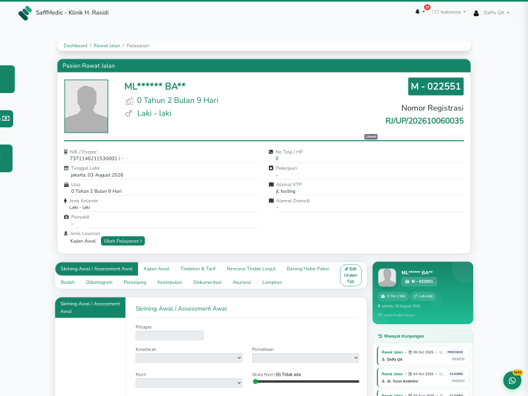
Task: Open the Daffa QA user menu
Action: (496, 13)
